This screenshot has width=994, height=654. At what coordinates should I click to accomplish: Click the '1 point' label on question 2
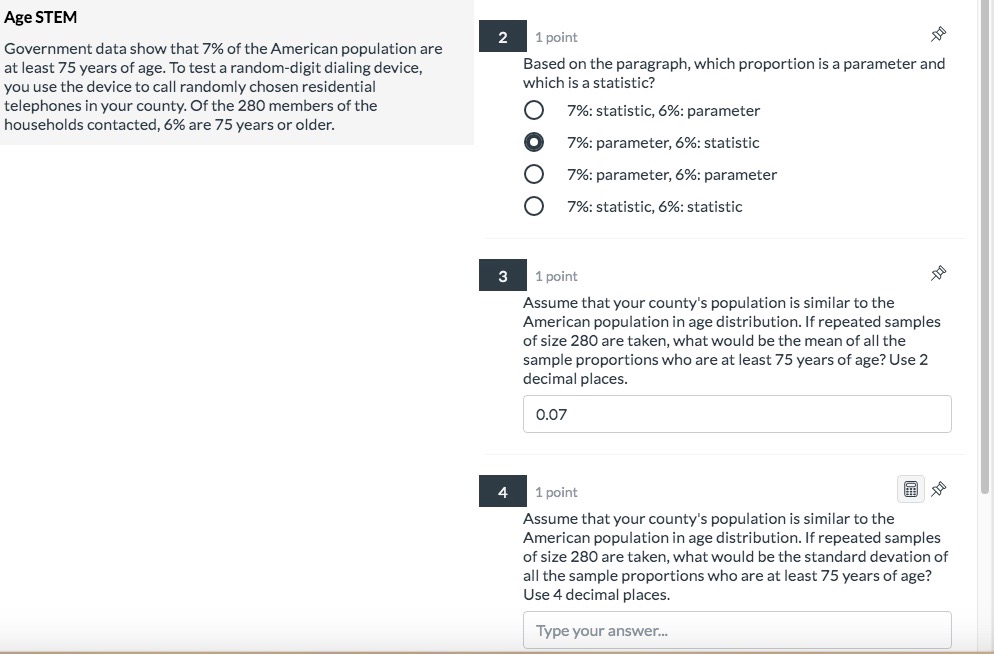tap(556, 36)
